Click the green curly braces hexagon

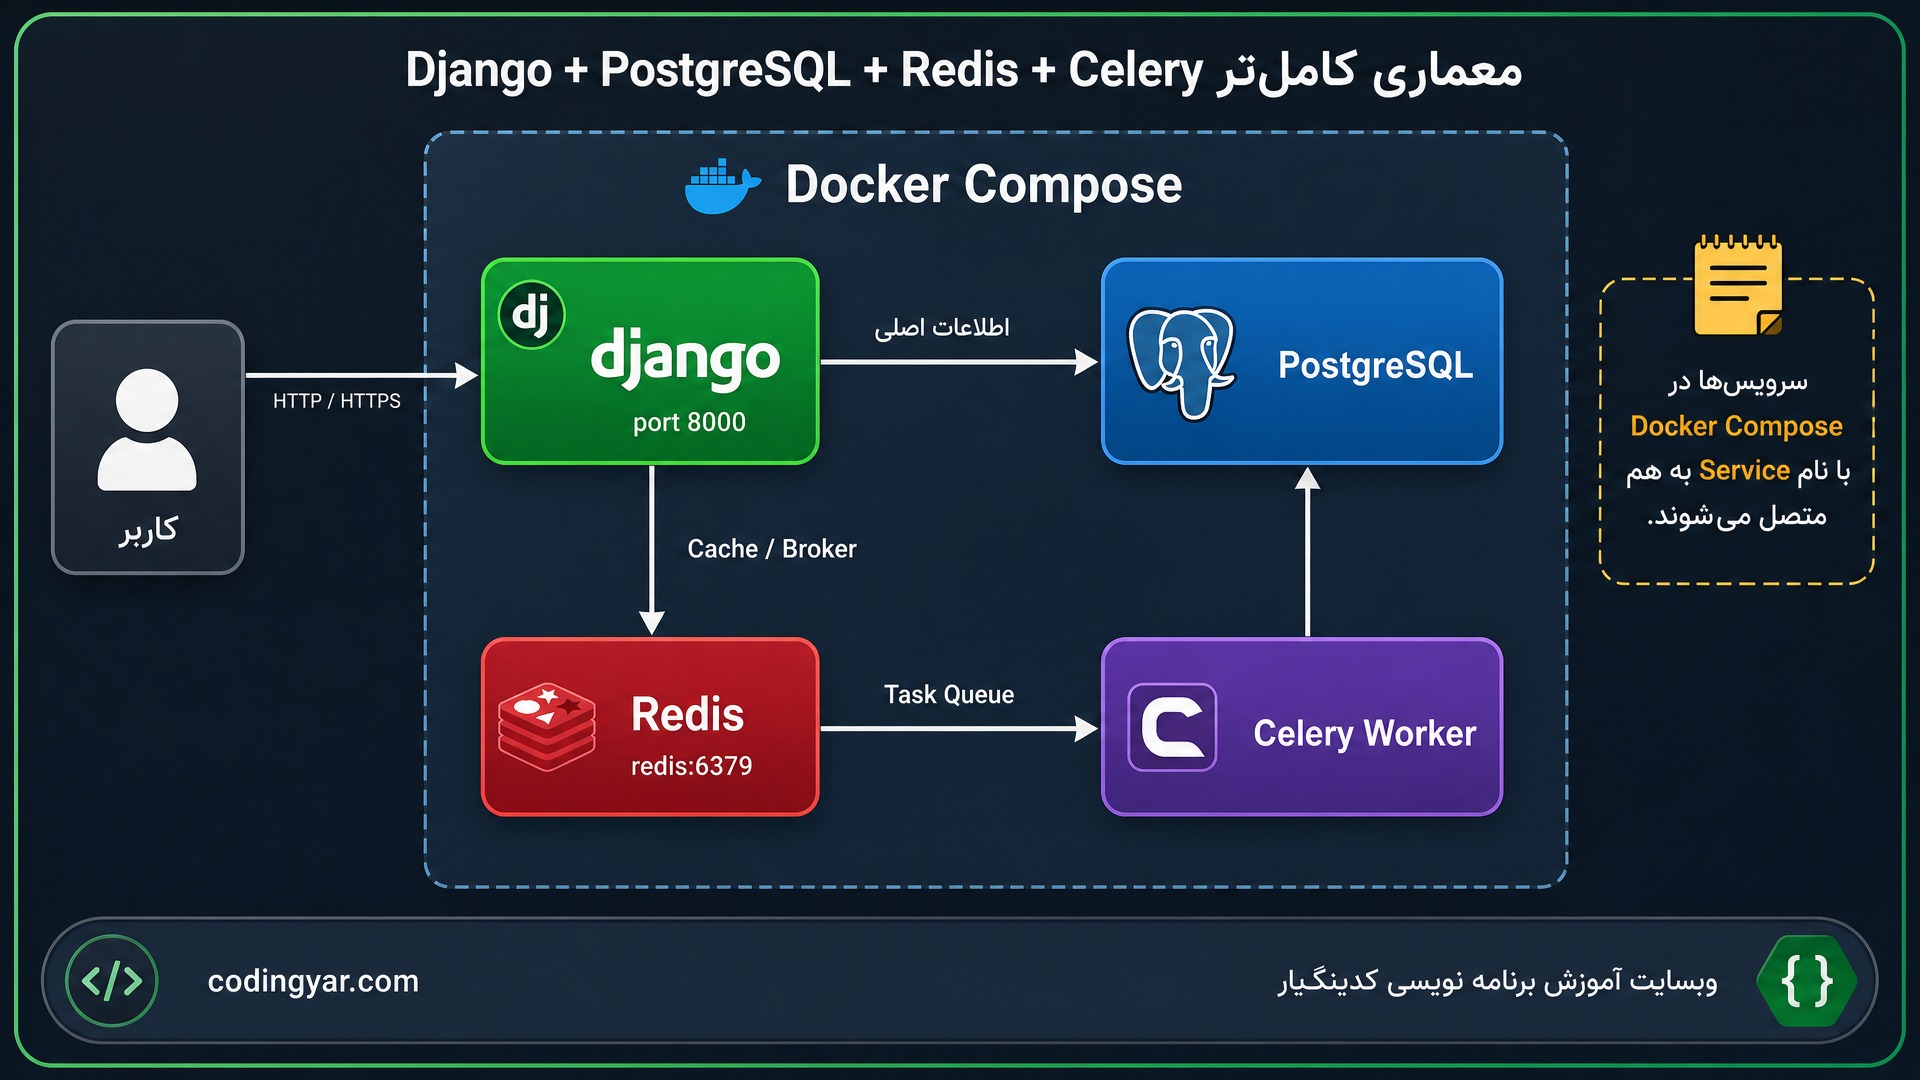[1807, 981]
